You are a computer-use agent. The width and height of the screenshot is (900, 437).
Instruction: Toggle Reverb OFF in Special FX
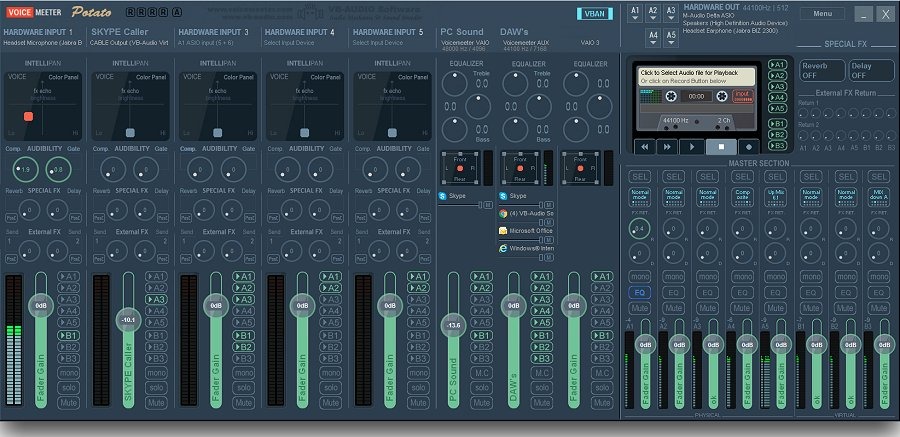tap(822, 70)
